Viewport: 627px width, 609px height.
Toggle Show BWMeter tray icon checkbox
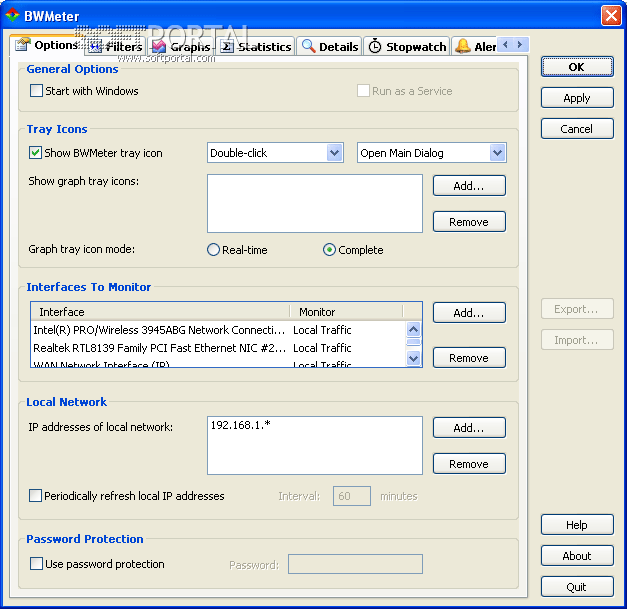[35, 153]
